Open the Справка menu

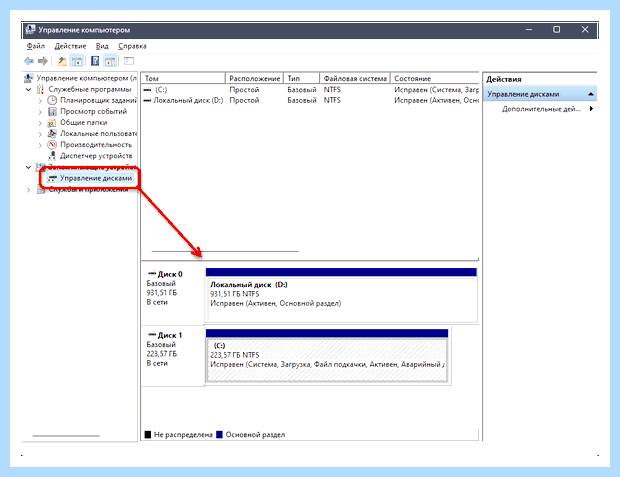click(x=132, y=46)
